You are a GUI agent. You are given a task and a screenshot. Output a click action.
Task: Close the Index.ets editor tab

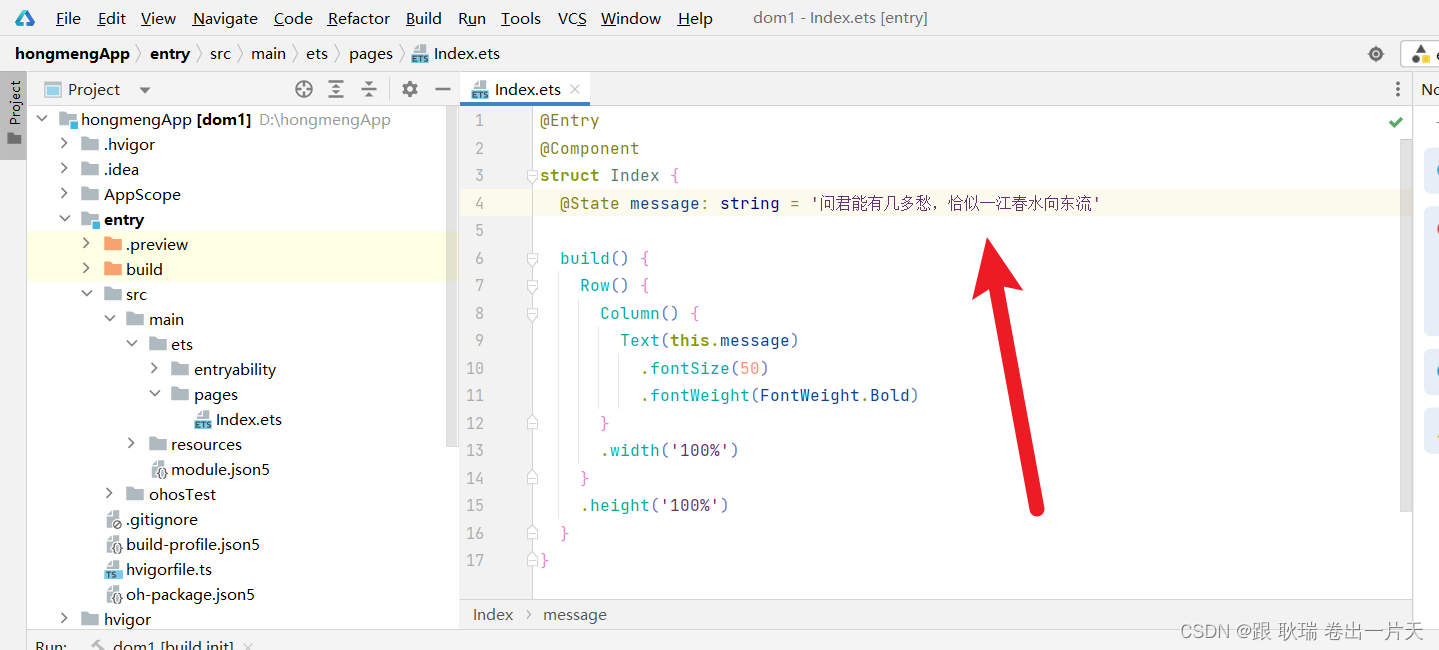[575, 89]
